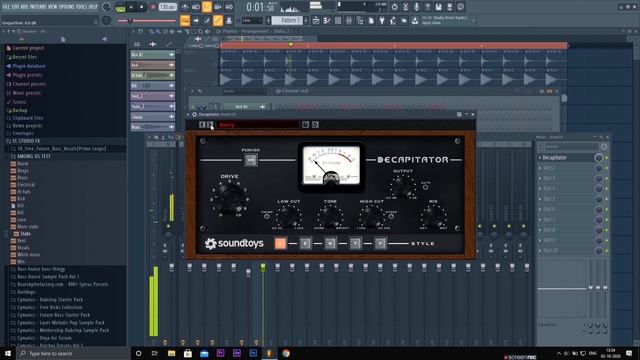Open the FILE menu
The height and width of the screenshot is (360, 640).
pos(6,7)
